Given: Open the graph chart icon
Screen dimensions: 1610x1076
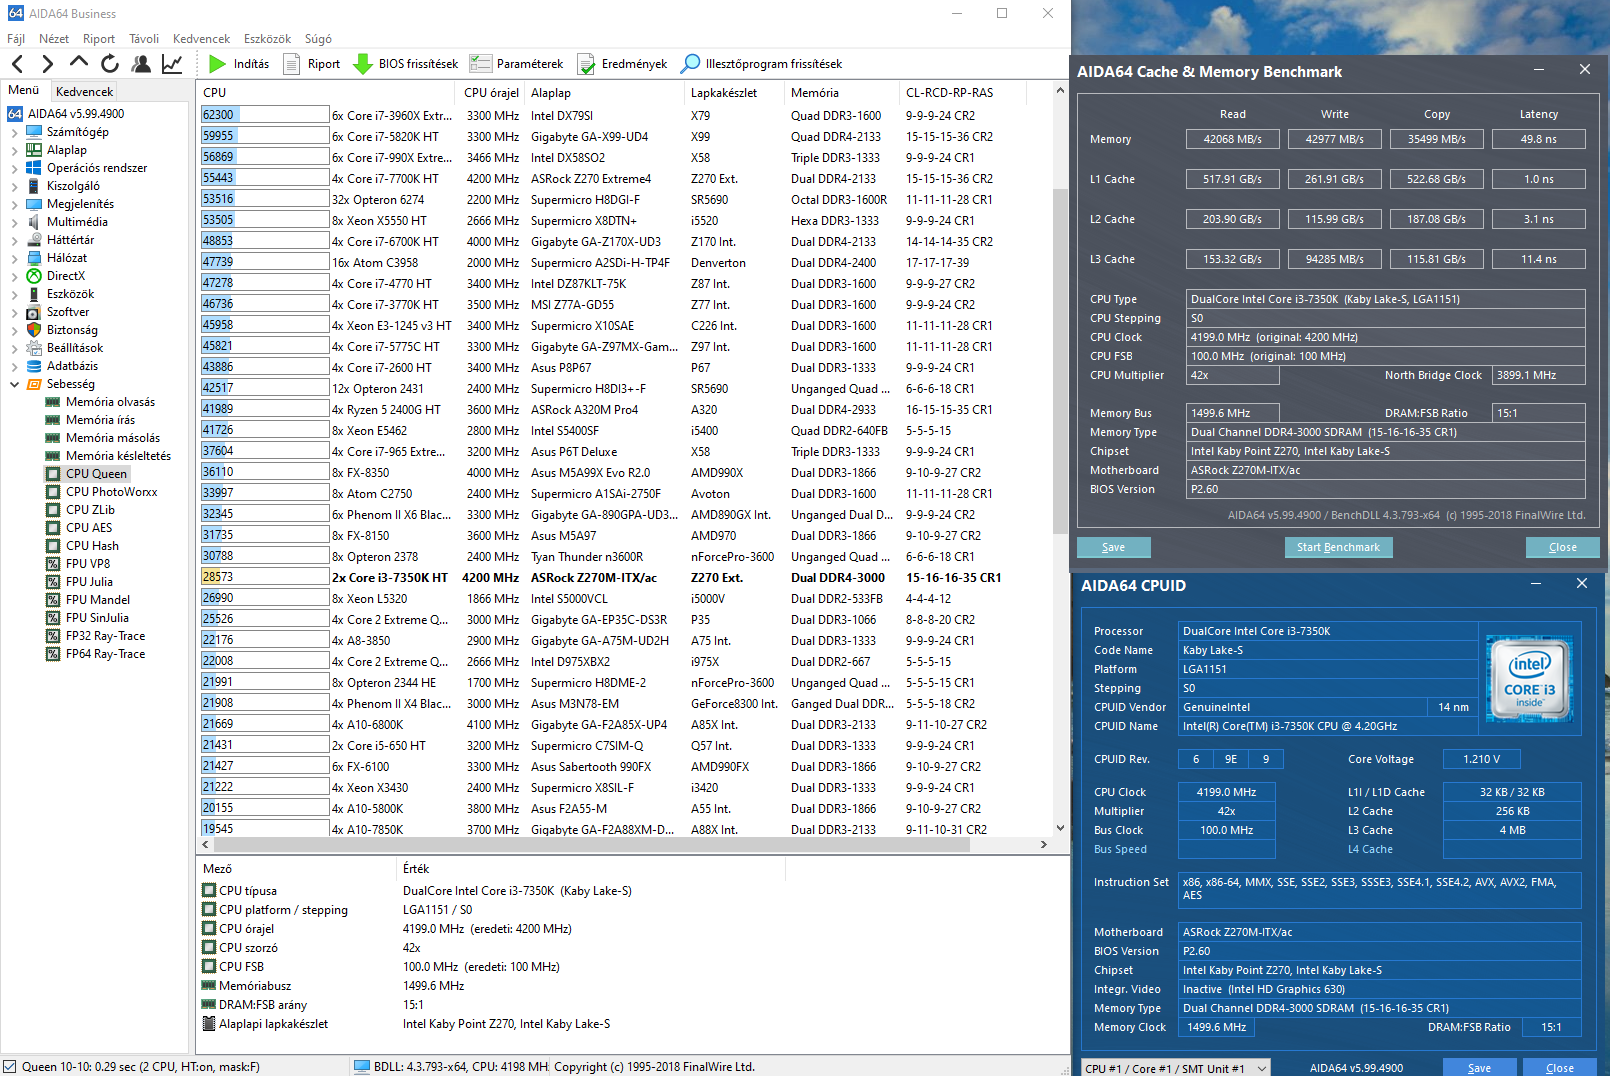Looking at the screenshot, I should 172,64.
